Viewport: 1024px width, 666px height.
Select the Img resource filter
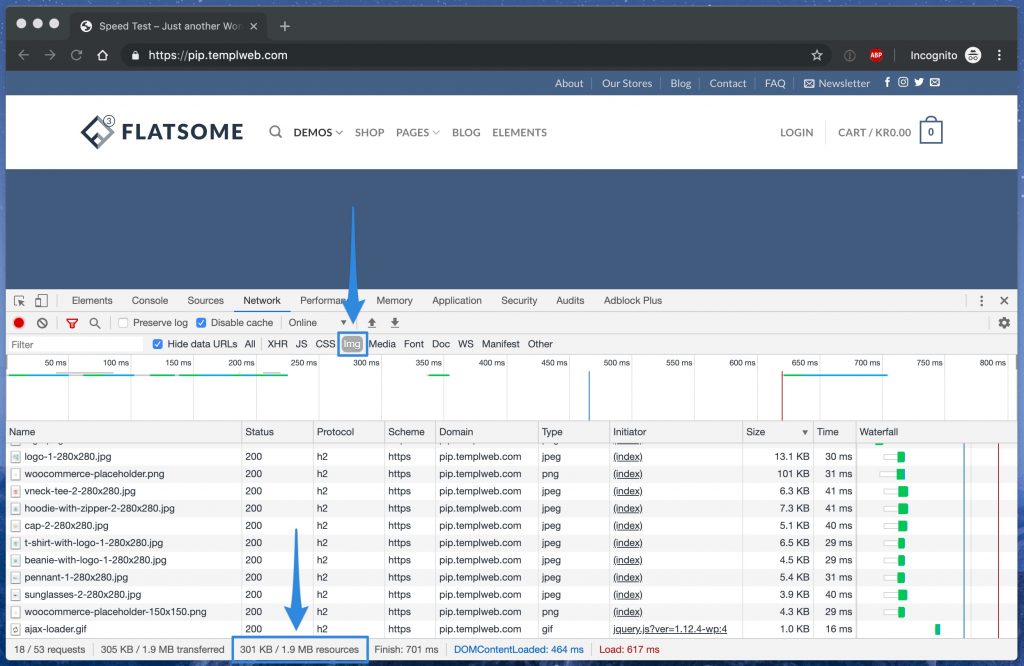(x=352, y=344)
